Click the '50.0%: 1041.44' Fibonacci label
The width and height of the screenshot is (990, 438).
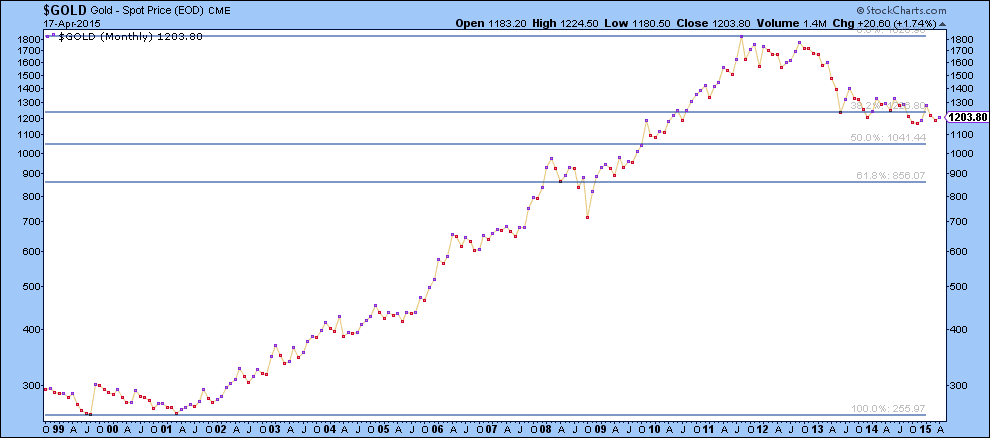[886, 137]
